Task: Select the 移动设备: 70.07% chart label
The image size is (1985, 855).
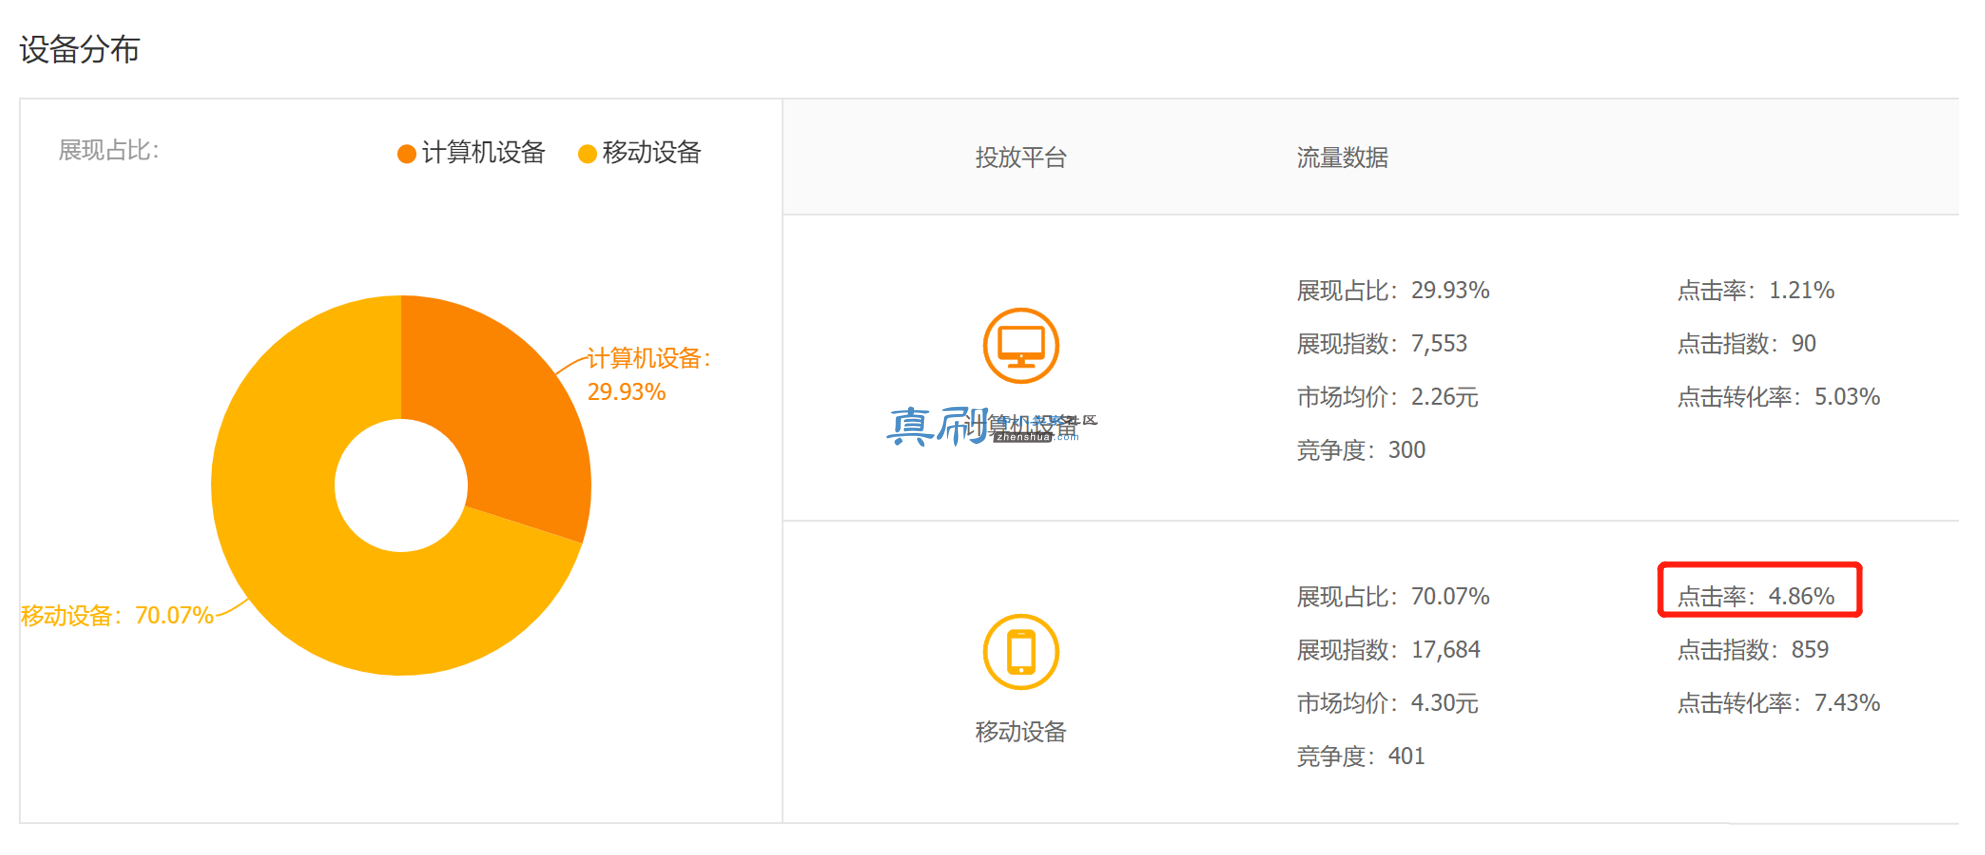Action: pyautogui.click(x=117, y=615)
